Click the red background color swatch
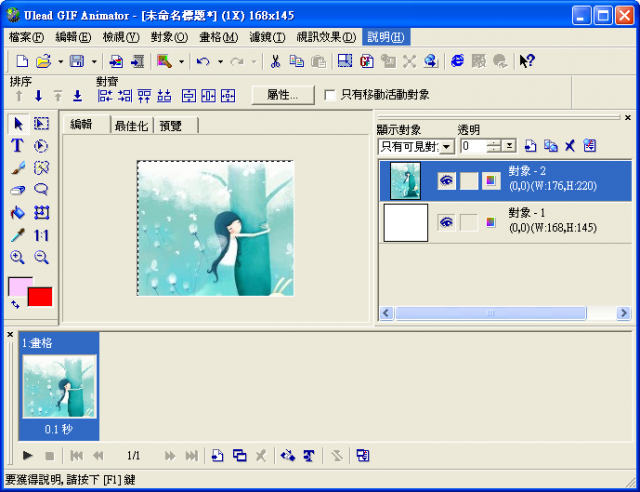Screen dimensions: 640x492 [x=40, y=296]
